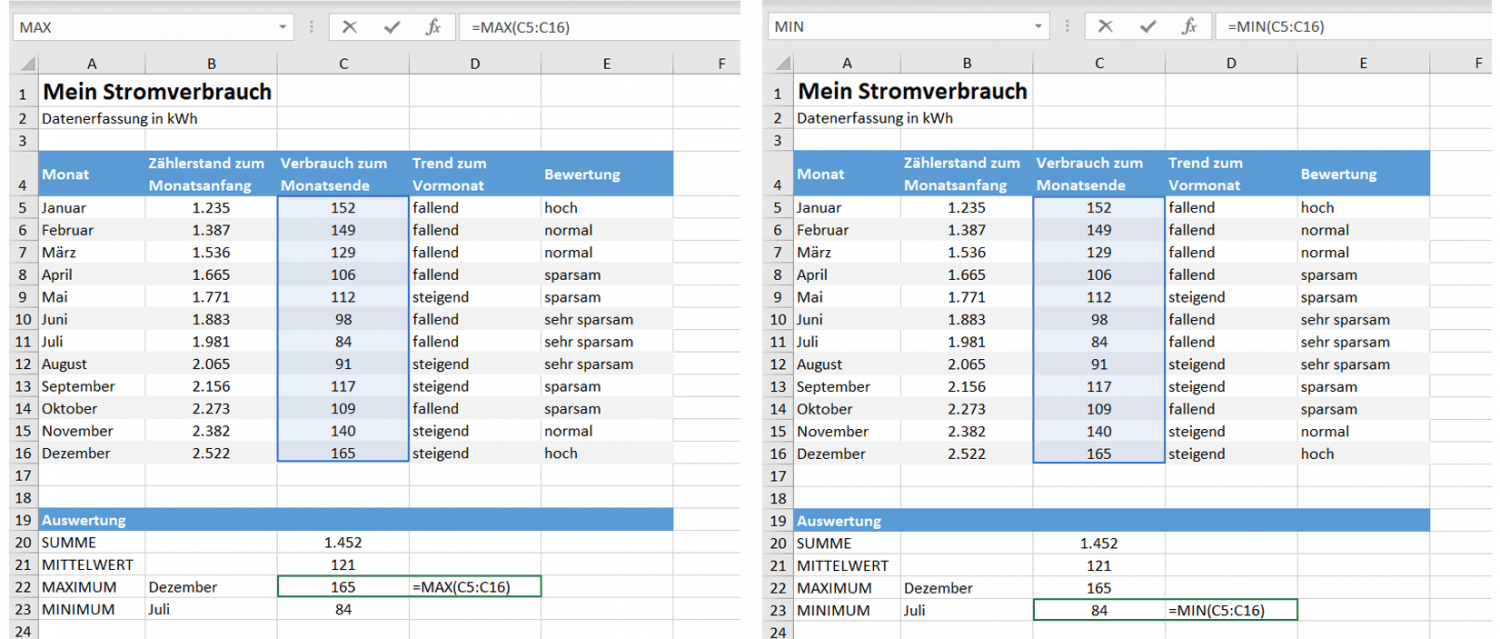Open the Name Box dropdown showing MAX

pos(283,26)
